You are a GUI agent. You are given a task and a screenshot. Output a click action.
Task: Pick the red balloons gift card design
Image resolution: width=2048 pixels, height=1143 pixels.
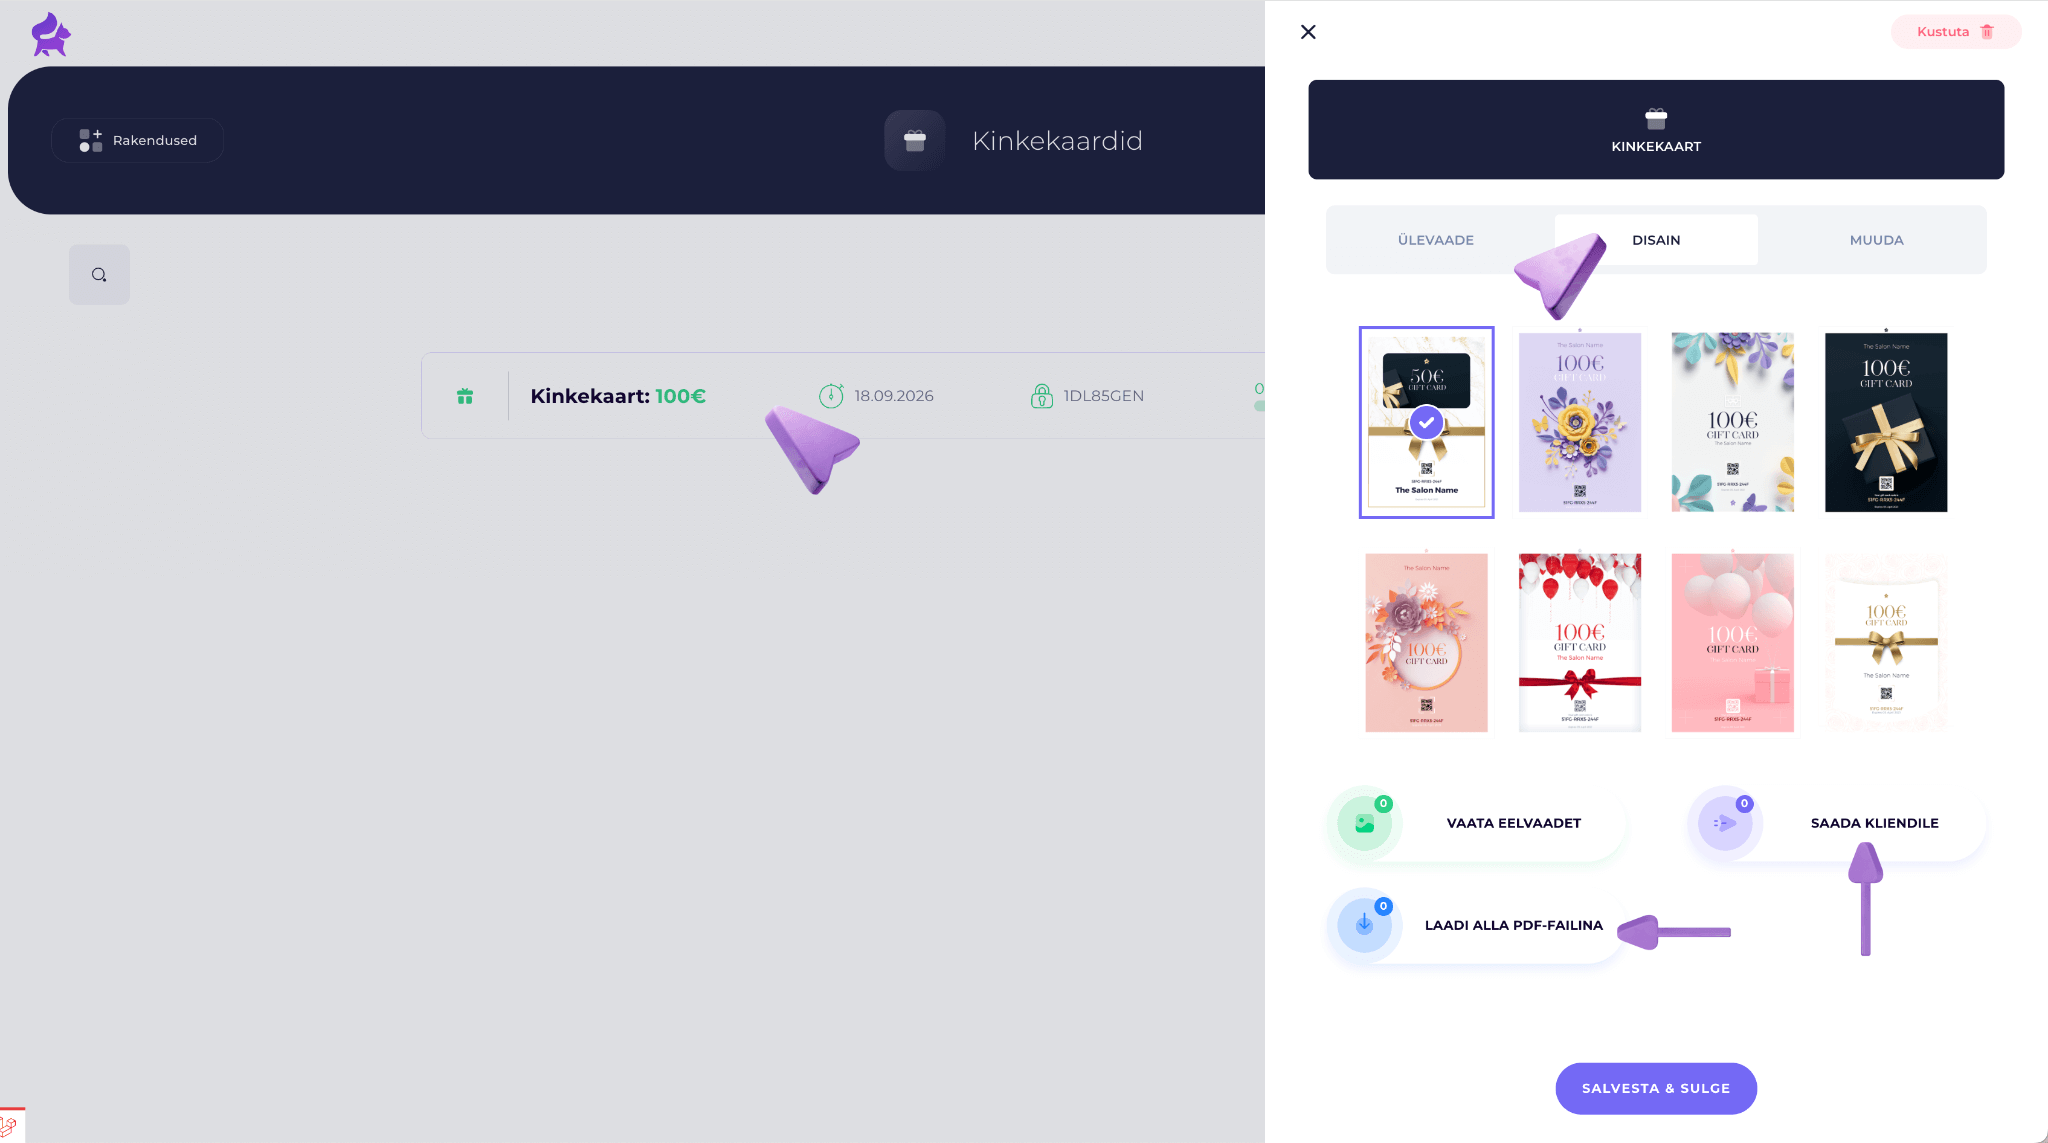coord(1579,642)
